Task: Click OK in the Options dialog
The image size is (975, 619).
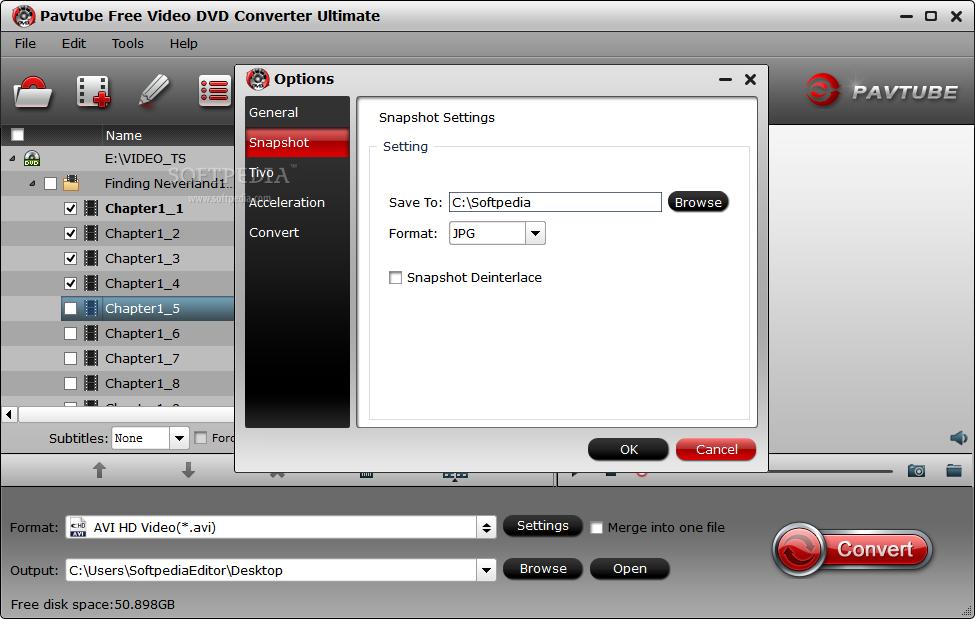Action: click(x=628, y=449)
